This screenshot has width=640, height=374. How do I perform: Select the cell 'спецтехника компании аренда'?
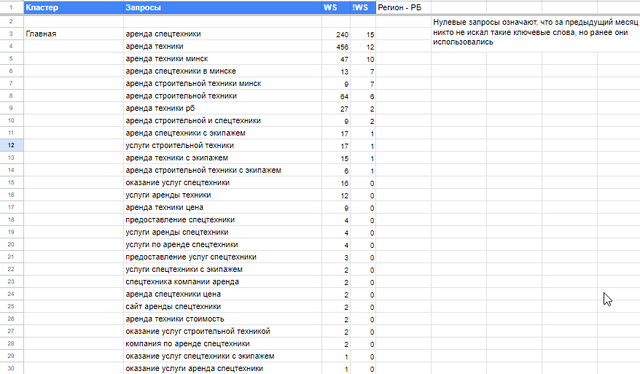pyautogui.click(x=222, y=282)
